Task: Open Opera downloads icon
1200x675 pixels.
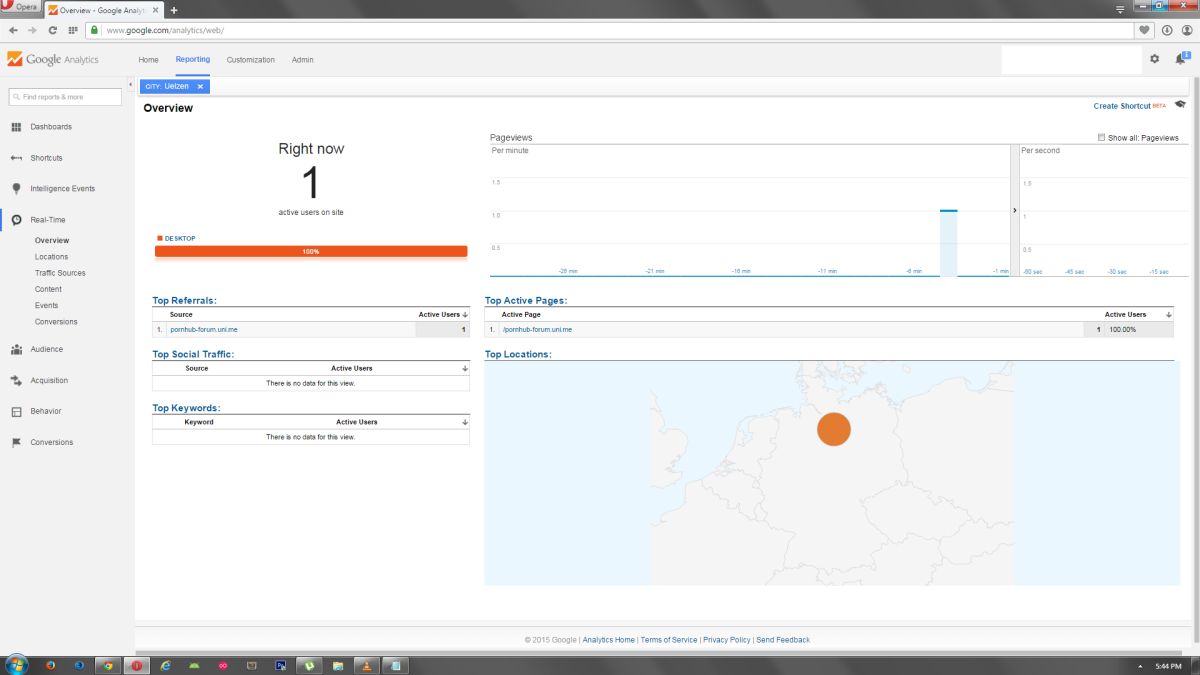Action: point(1166,30)
